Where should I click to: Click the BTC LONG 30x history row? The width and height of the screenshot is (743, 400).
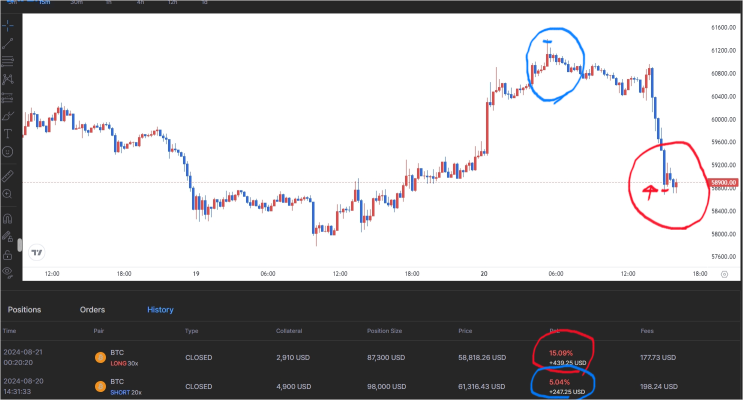pyautogui.click(x=372, y=357)
